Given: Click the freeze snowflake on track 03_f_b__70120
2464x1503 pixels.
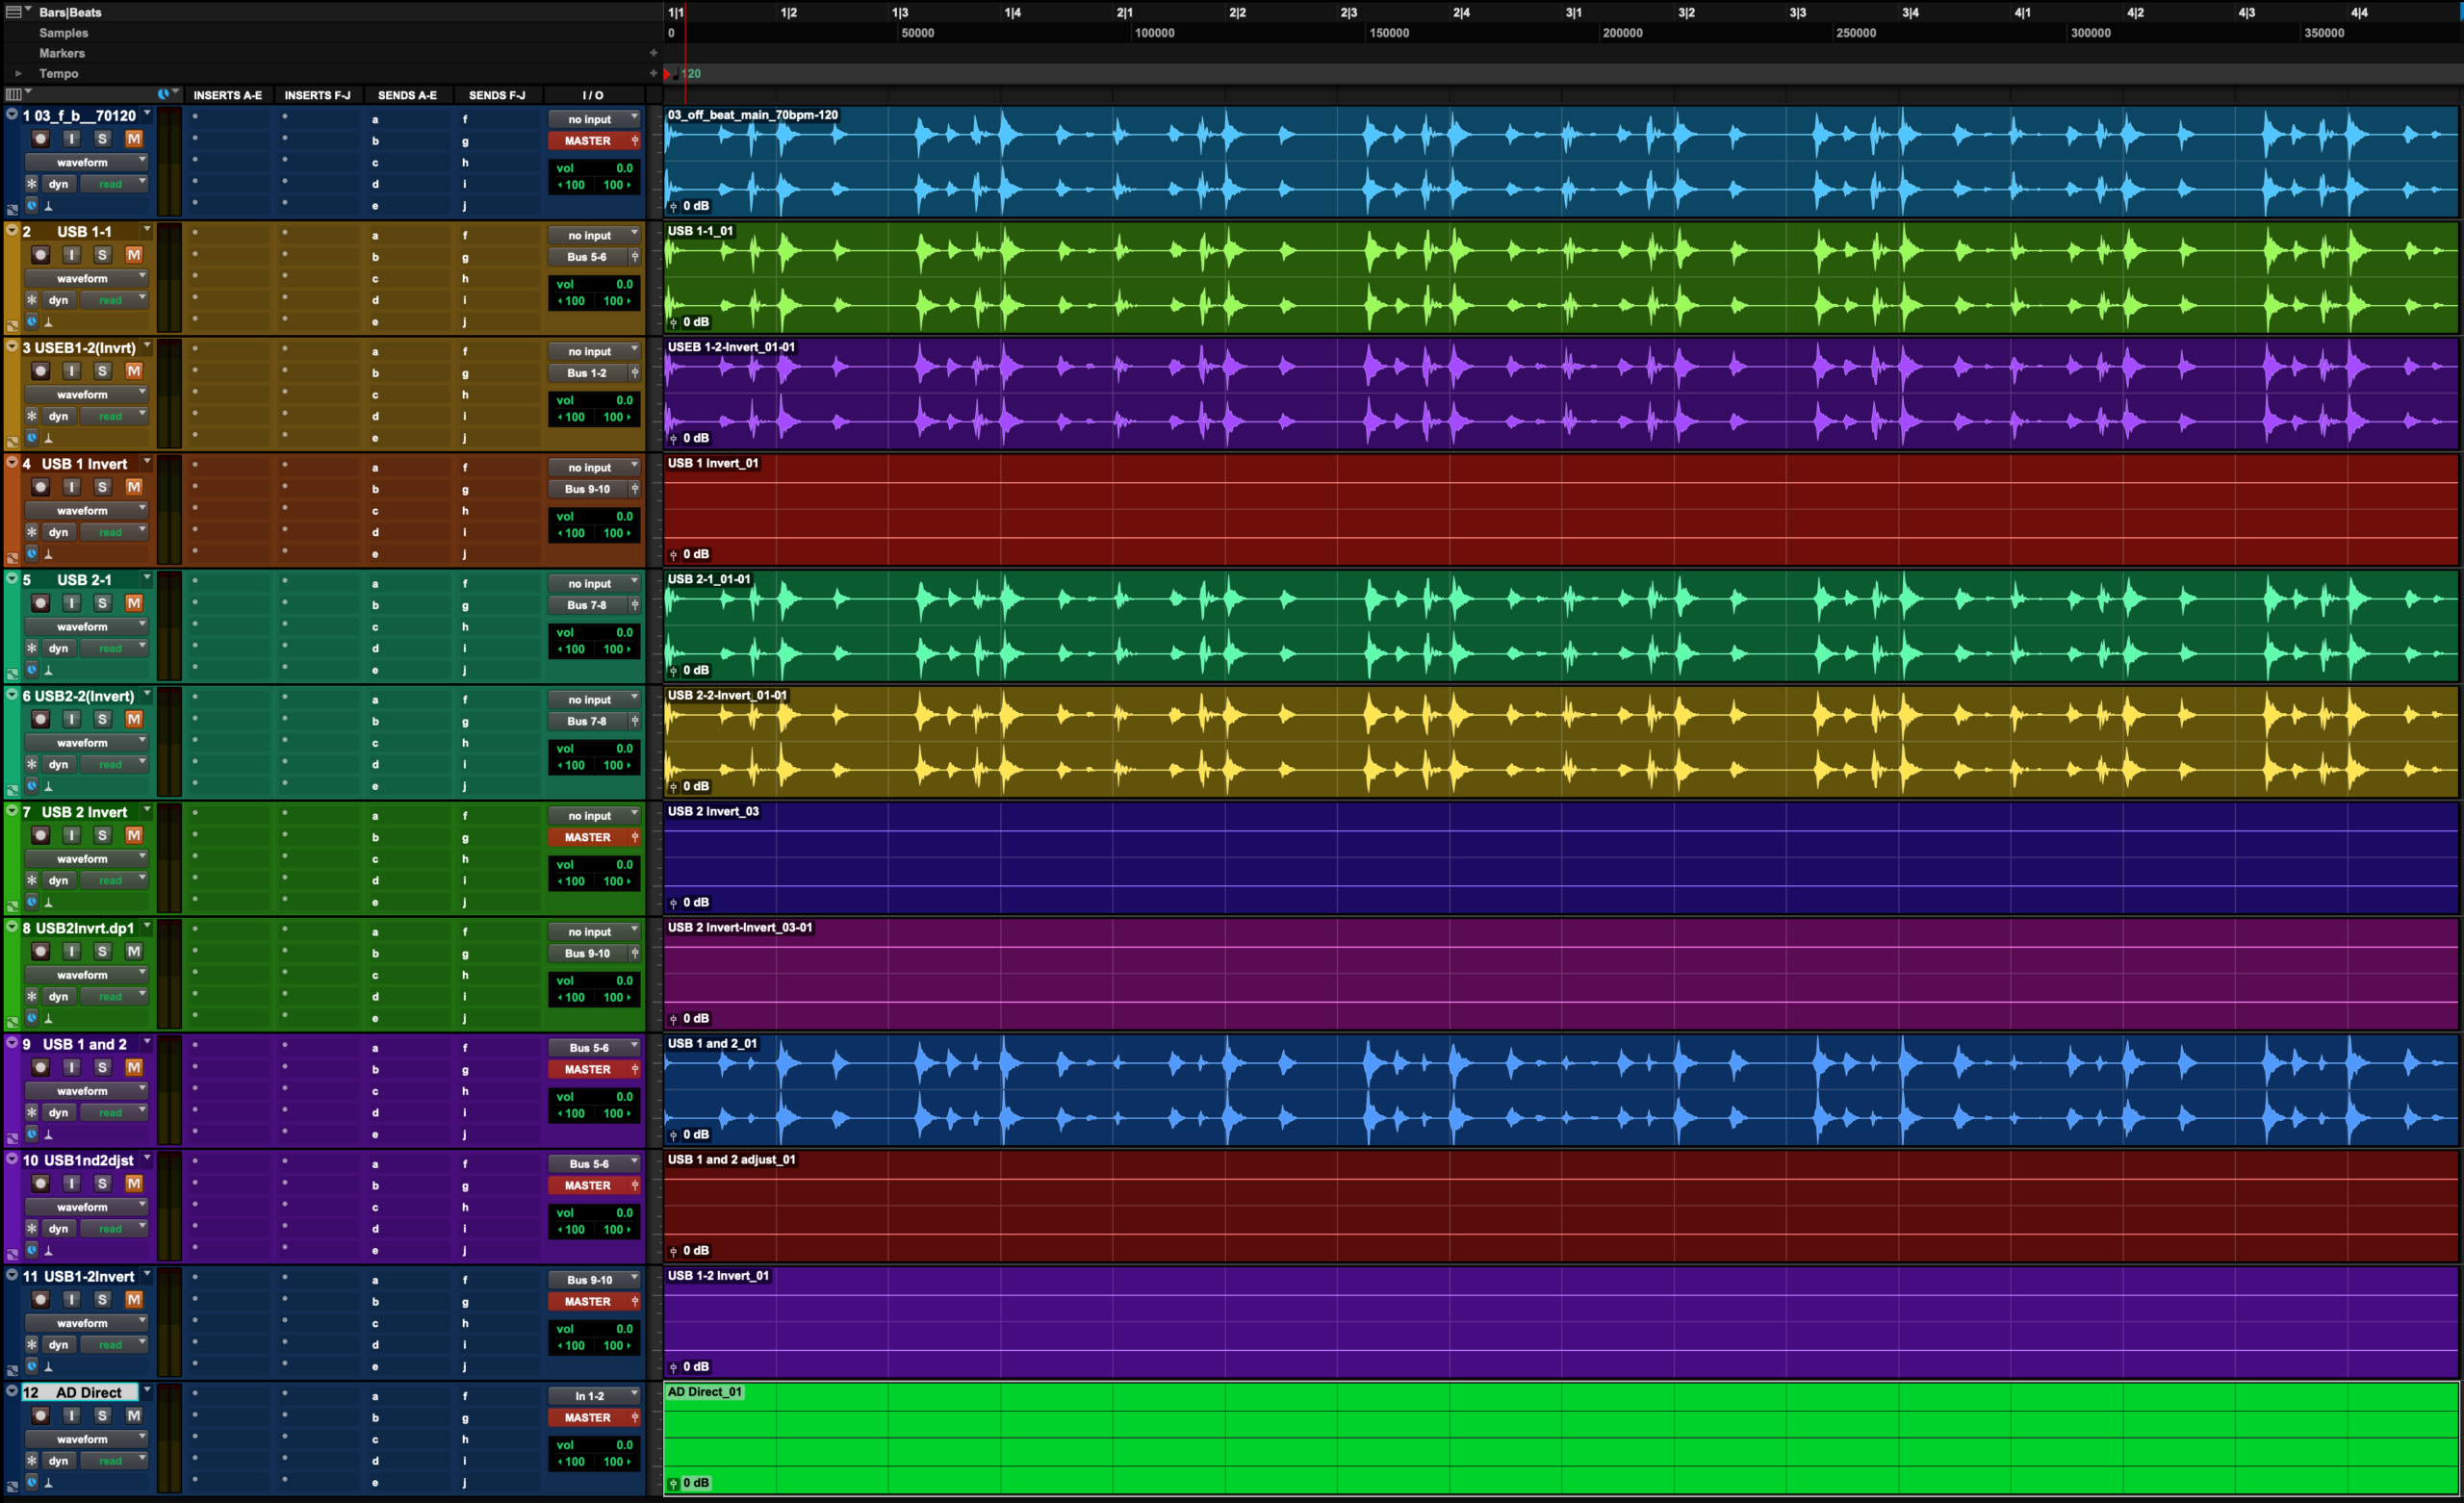Looking at the screenshot, I should point(32,184).
